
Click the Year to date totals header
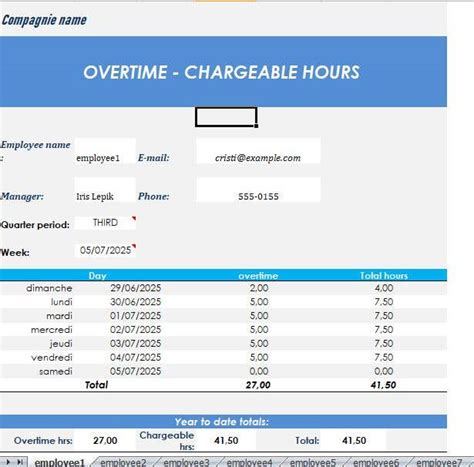pos(222,422)
